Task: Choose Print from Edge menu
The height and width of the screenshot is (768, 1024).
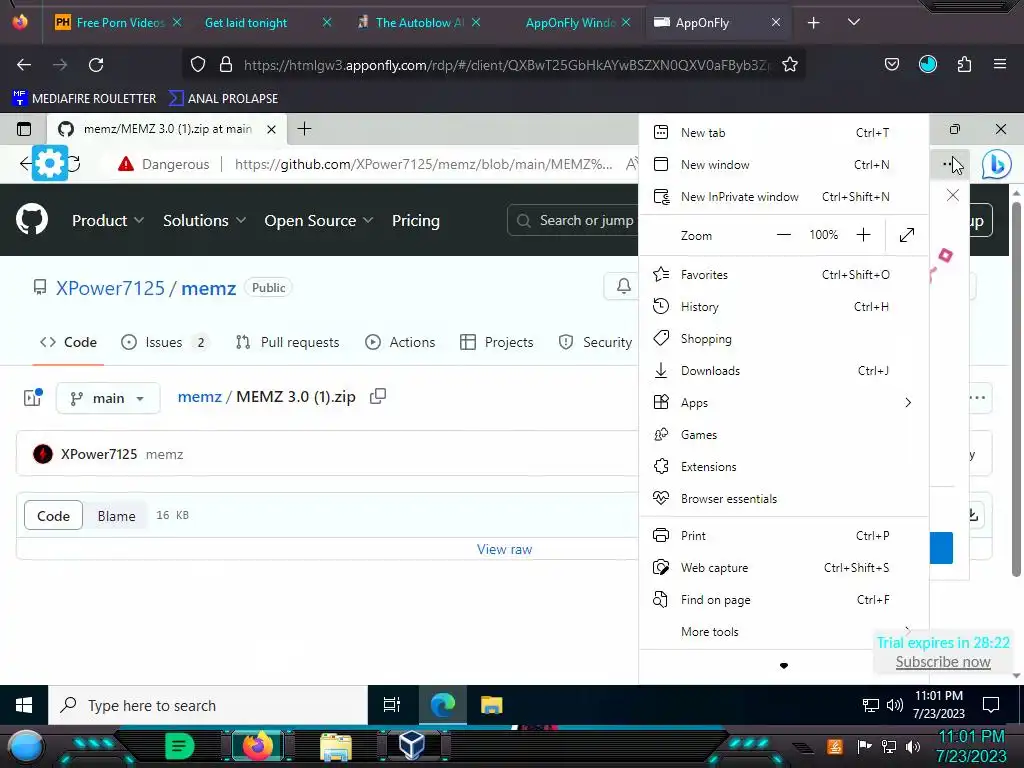Action: click(x=784, y=536)
